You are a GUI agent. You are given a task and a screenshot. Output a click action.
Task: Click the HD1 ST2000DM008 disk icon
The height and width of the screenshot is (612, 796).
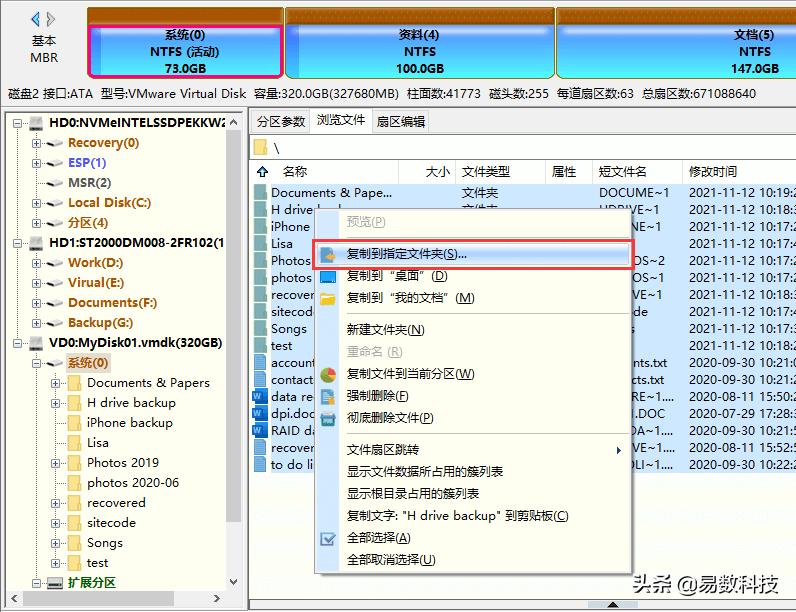[x=36, y=243]
